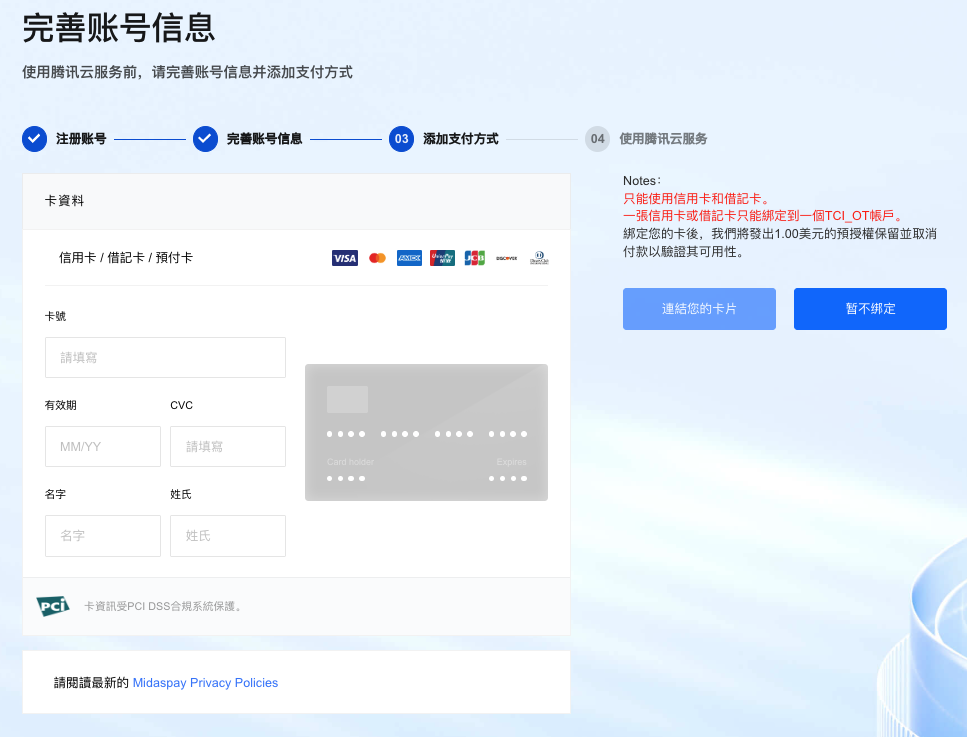Click the 信用卡 / 借記卡 / 預付卡 label
The height and width of the screenshot is (737, 967).
[x=126, y=258]
